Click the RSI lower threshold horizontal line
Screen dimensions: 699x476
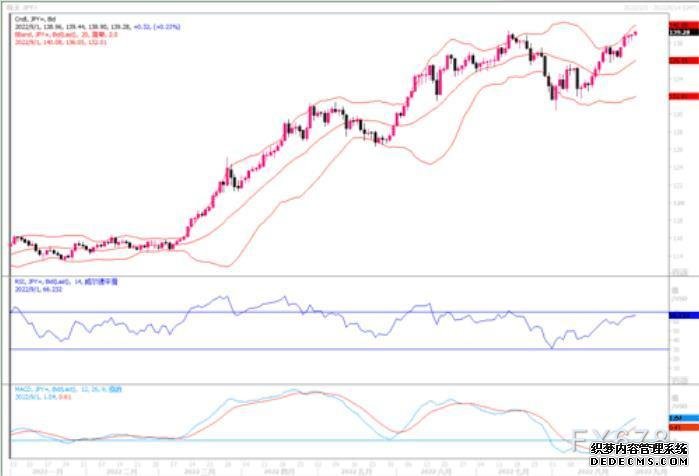coord(300,349)
